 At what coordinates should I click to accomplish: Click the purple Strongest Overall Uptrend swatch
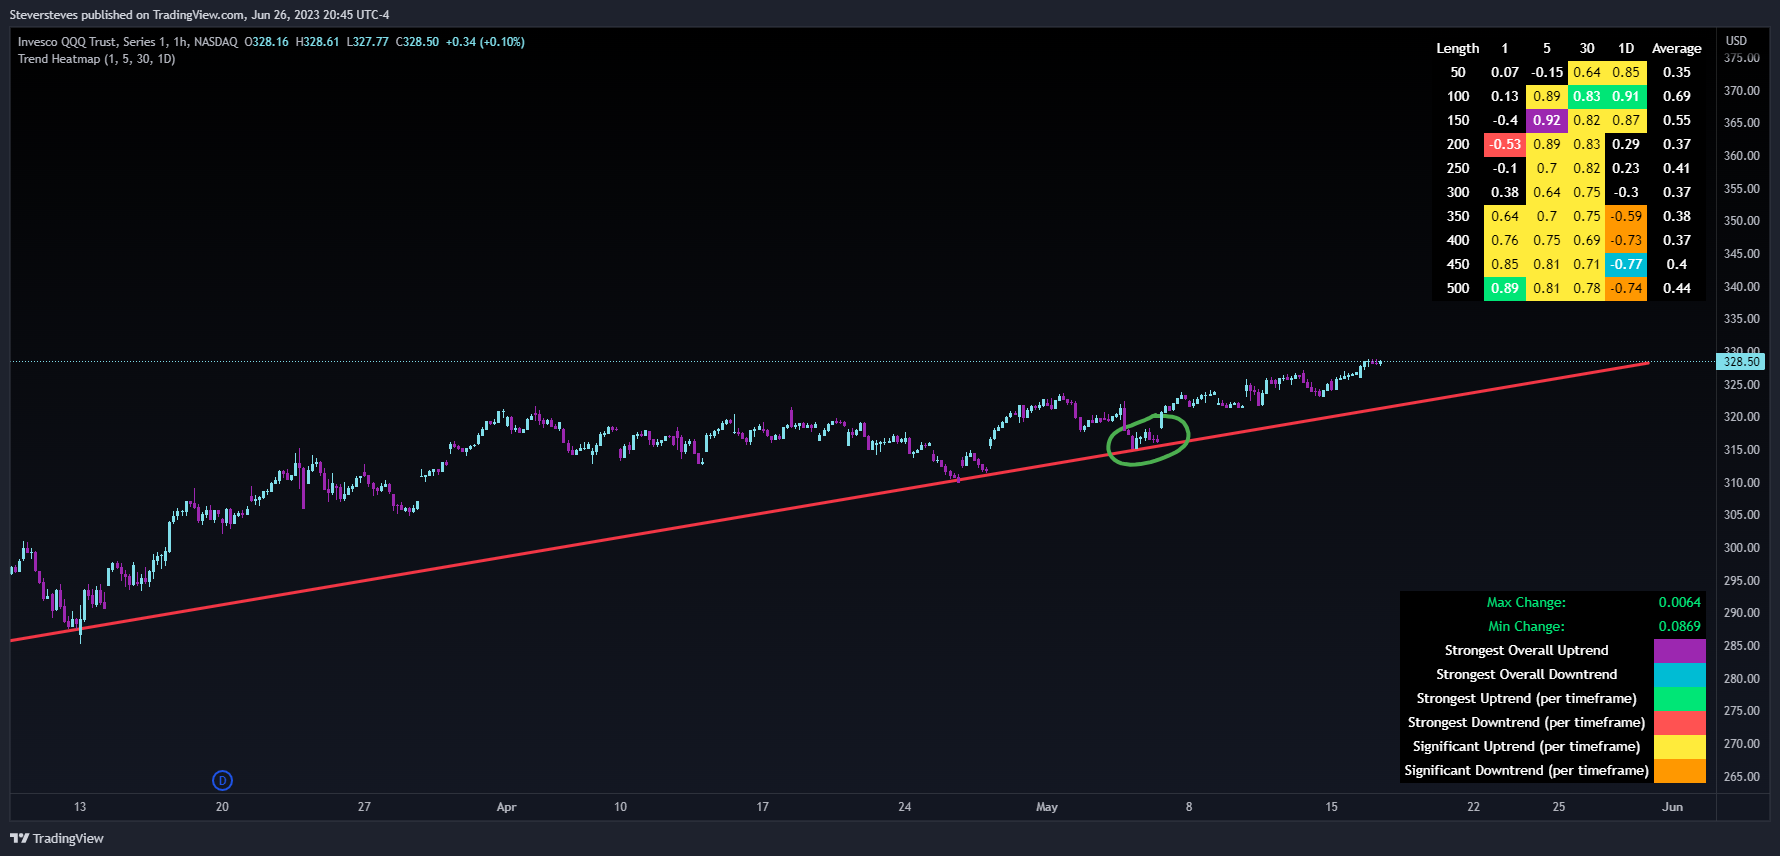pos(1680,651)
